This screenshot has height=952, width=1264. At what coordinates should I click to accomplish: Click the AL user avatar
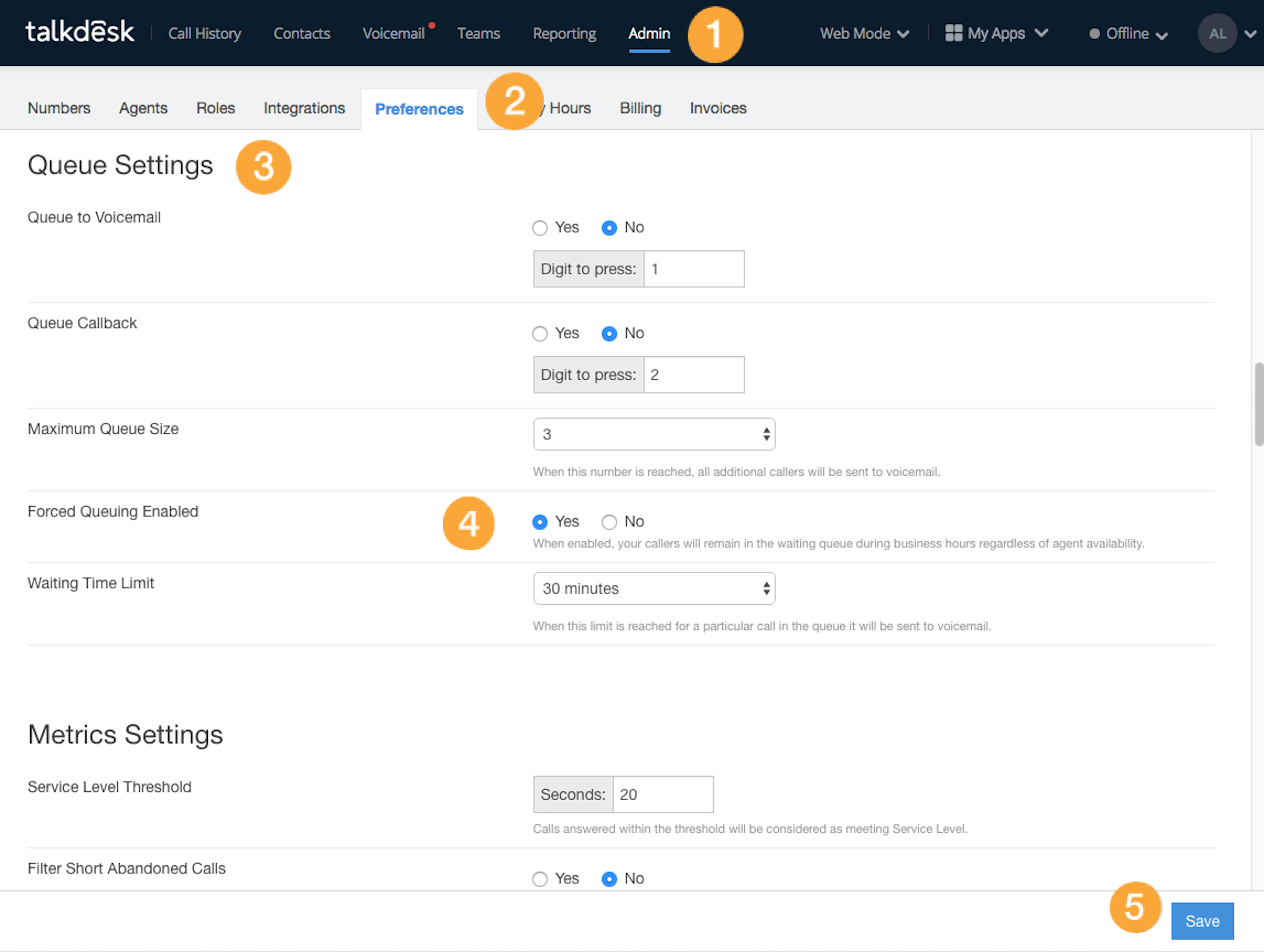coord(1217,33)
